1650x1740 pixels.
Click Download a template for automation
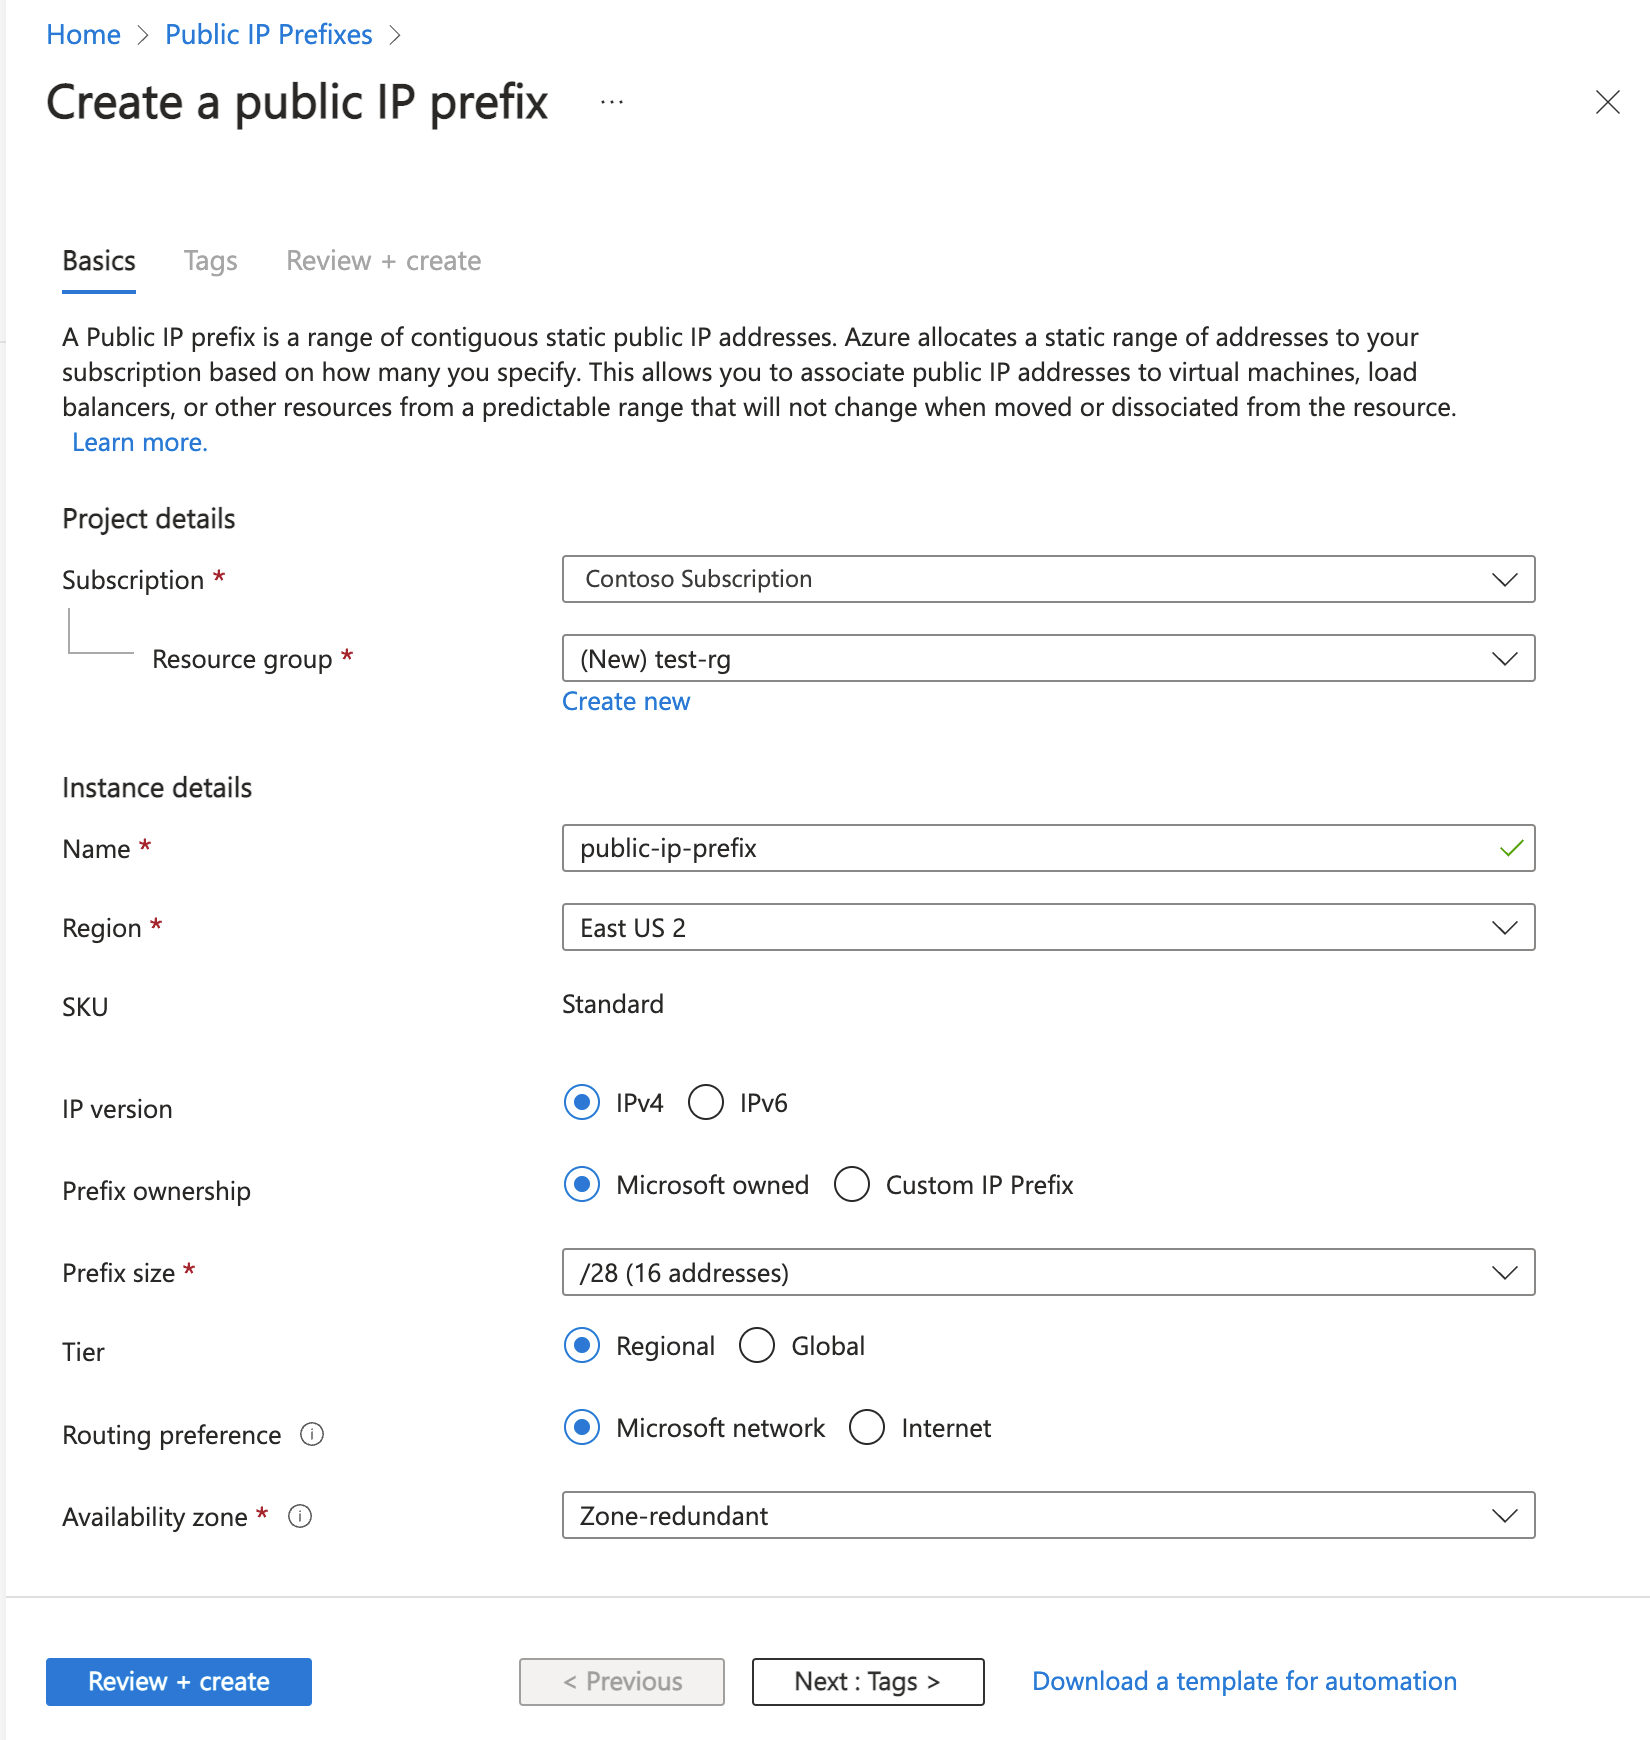click(x=1243, y=1681)
